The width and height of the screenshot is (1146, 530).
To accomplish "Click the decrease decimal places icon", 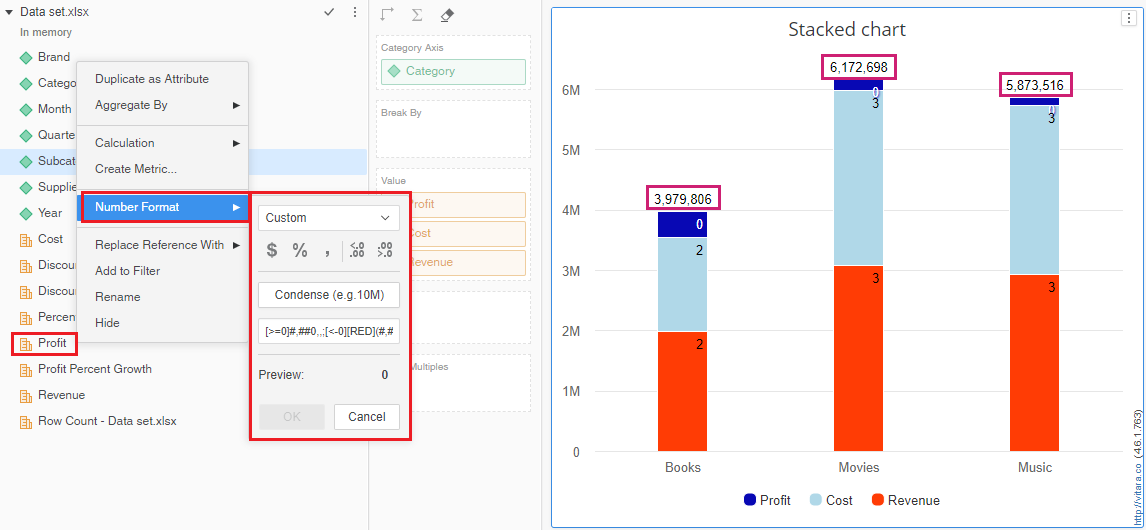I will tap(357, 251).
